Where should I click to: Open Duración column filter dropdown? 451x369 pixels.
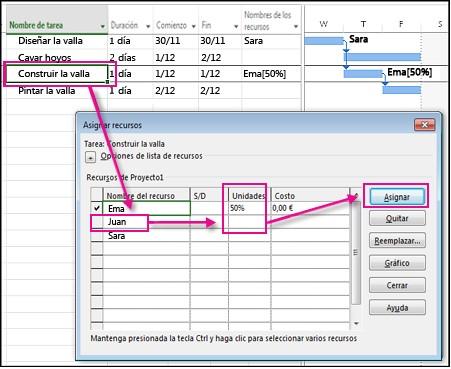pos(148,26)
